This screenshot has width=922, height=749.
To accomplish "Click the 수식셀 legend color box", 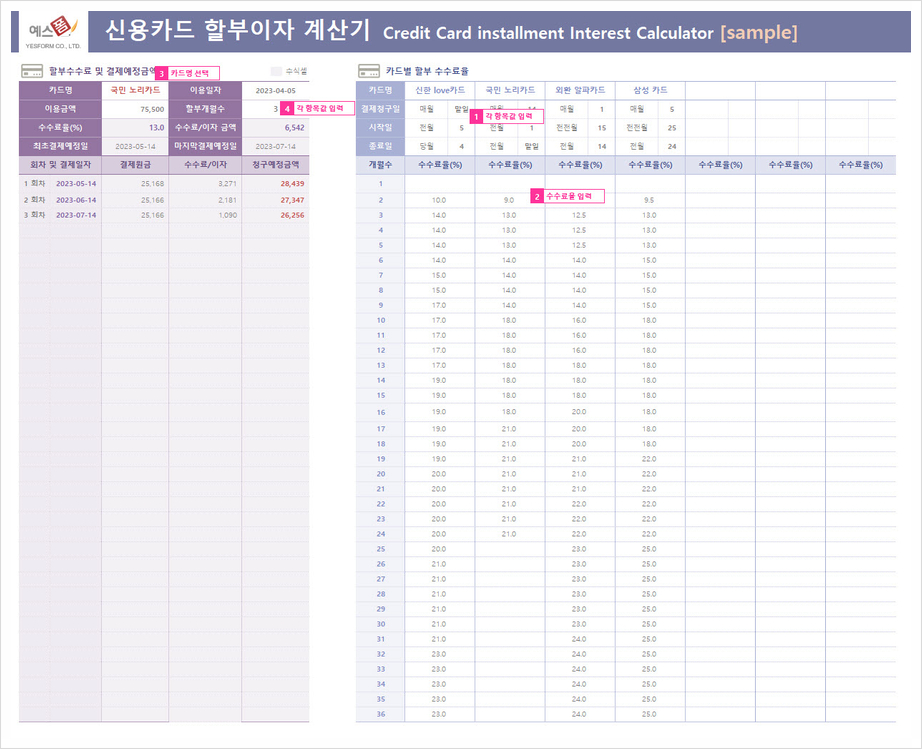I will 276,71.
